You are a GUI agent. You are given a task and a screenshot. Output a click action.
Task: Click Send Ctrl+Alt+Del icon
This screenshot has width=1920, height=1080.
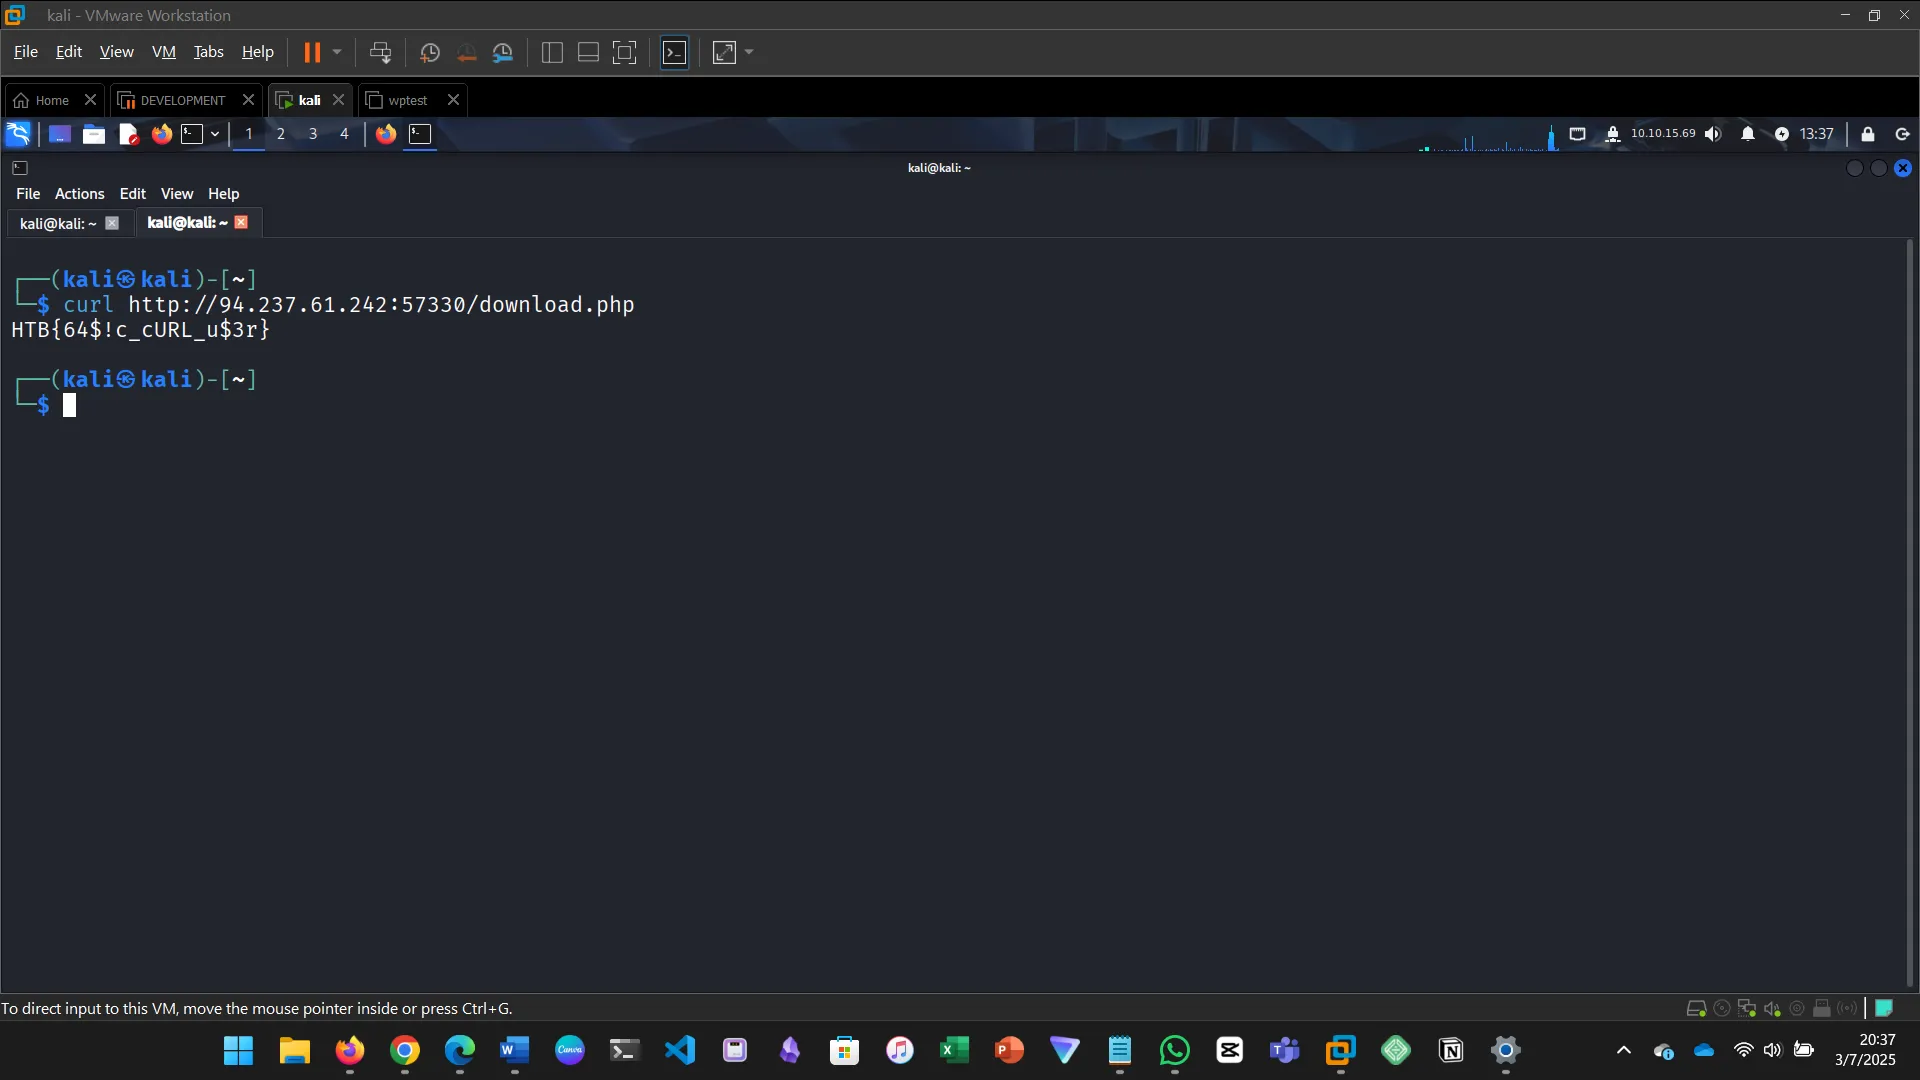point(380,52)
